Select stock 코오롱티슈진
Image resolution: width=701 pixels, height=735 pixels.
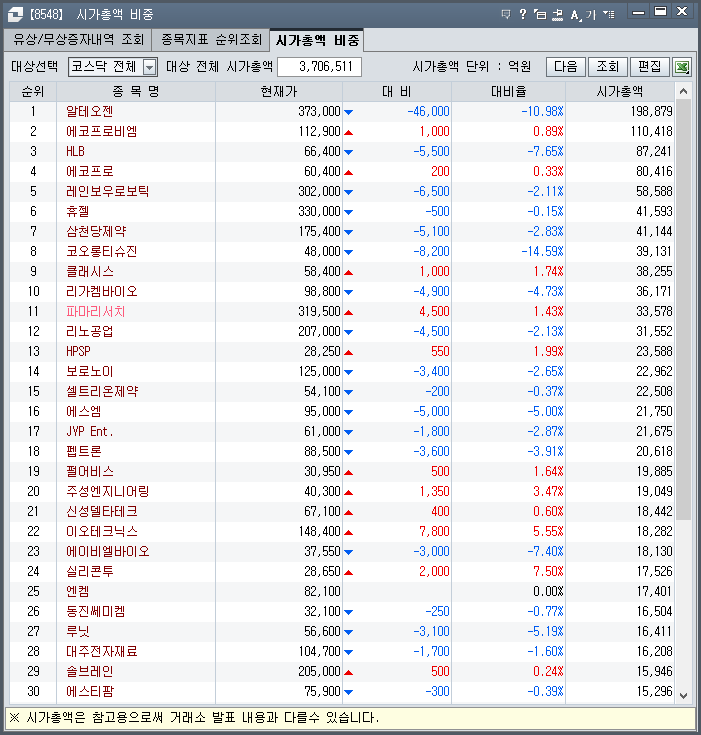[x=101, y=252]
